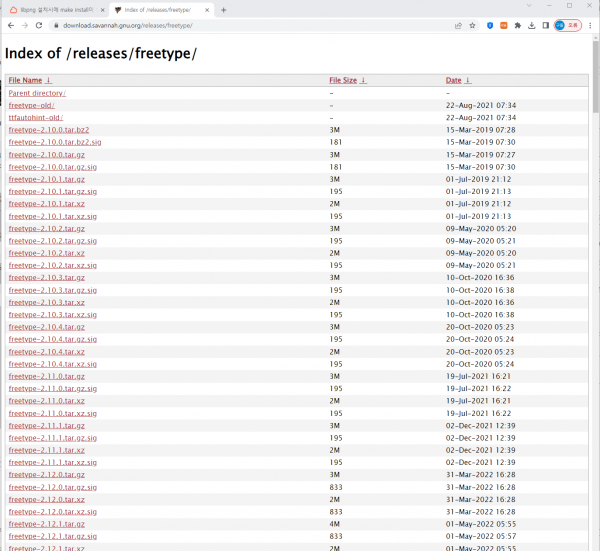Click the address bar URL
Screen dimensions: 600x551
tap(128, 26)
